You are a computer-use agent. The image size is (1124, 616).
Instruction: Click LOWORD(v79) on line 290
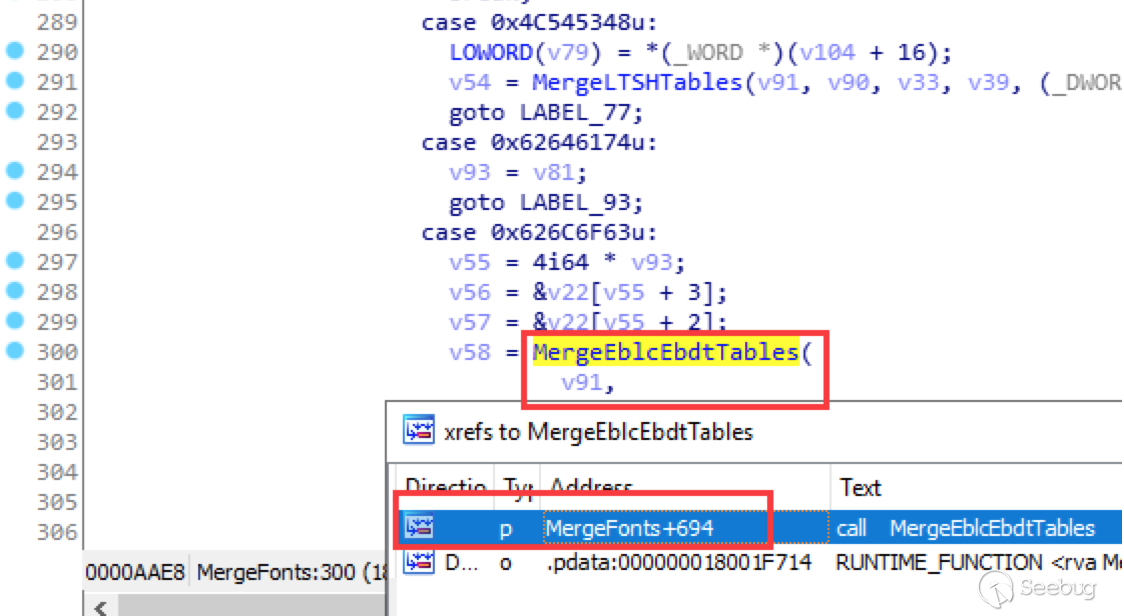tap(525, 52)
